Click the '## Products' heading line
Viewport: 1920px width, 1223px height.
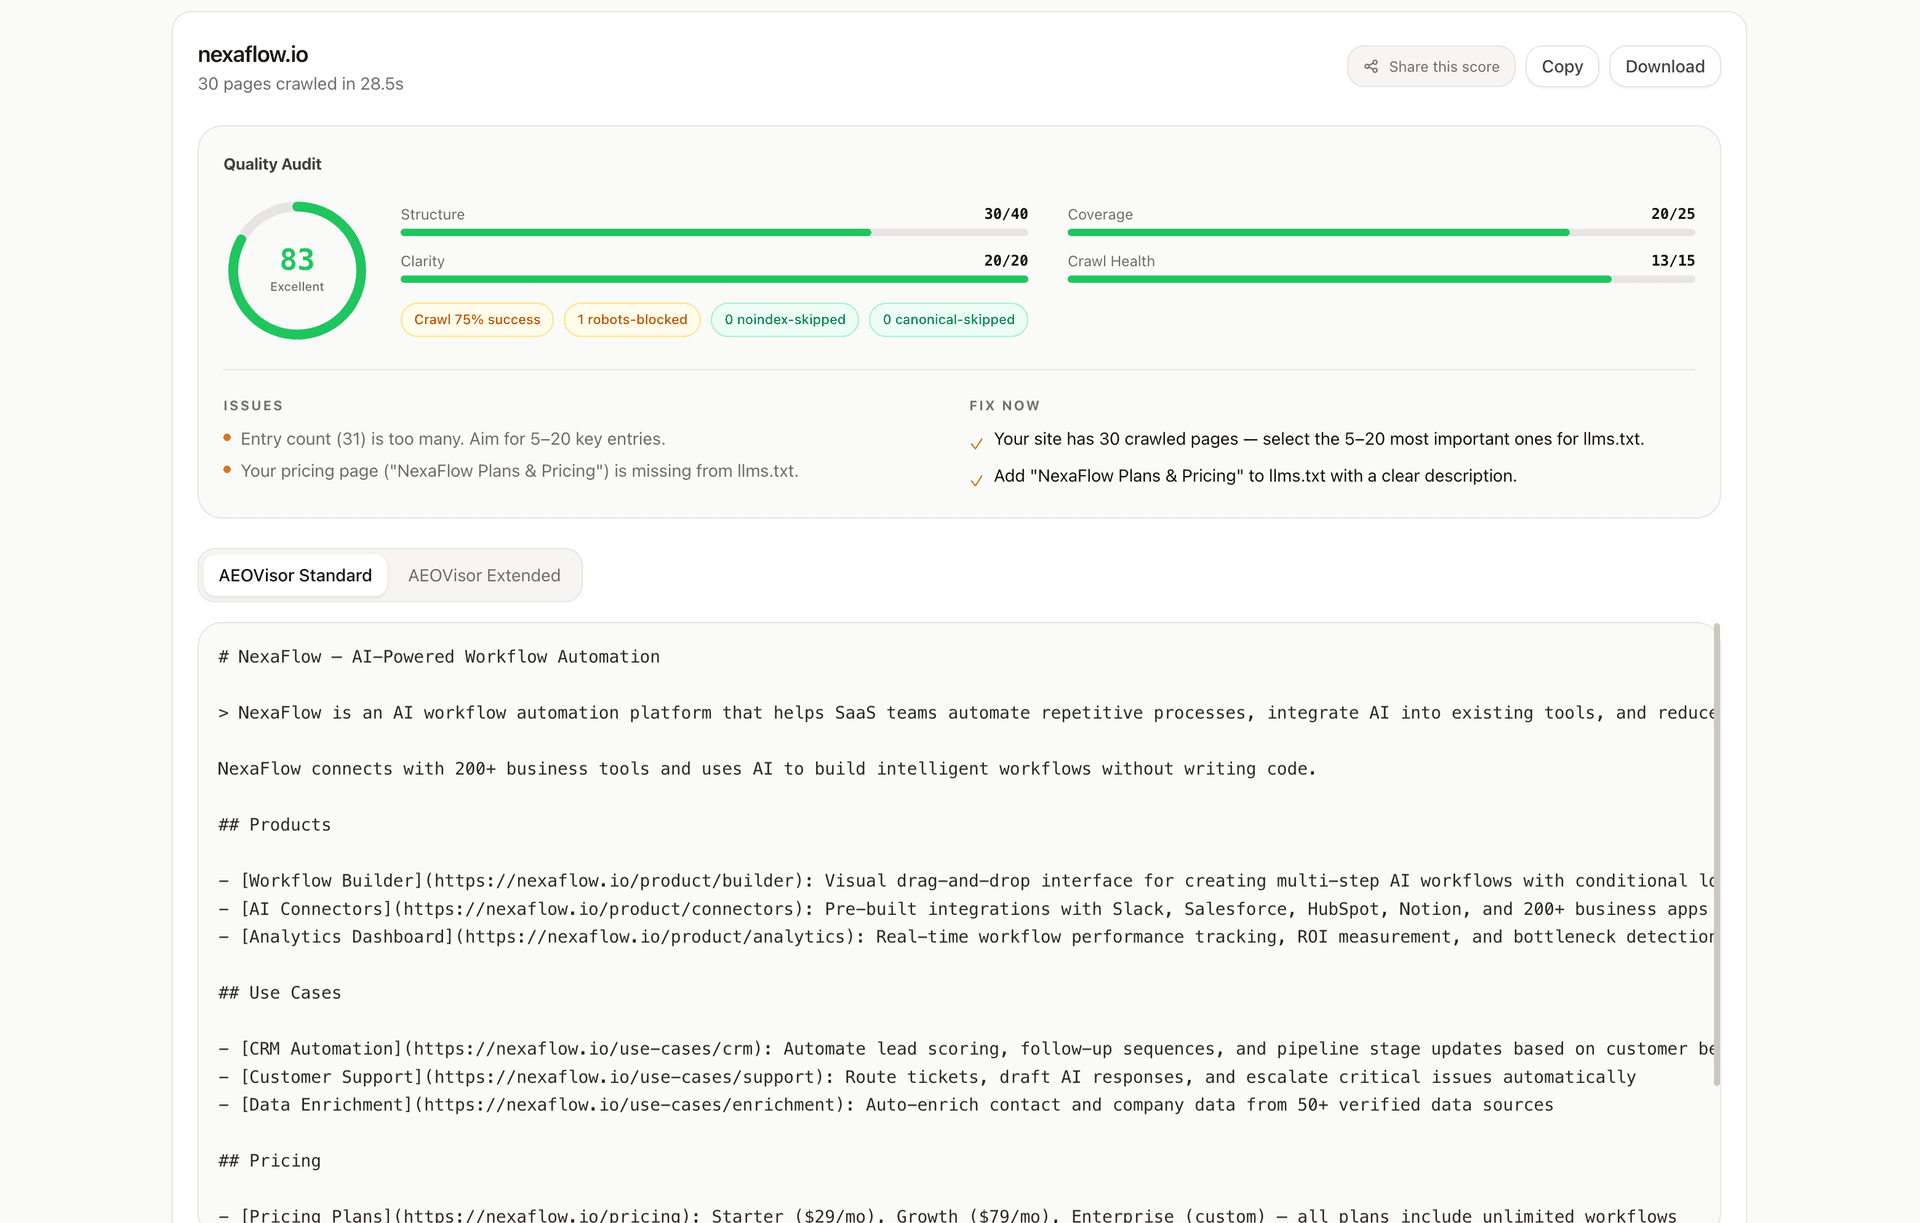coord(275,825)
